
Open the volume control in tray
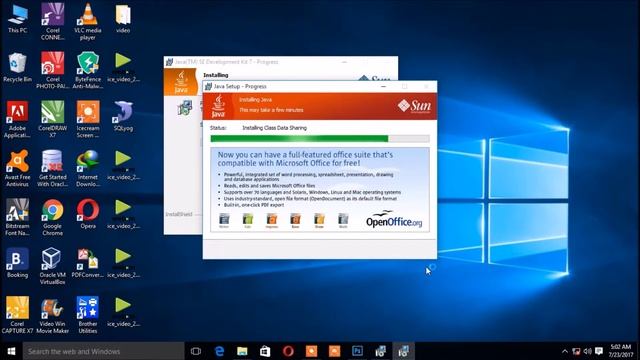587,351
